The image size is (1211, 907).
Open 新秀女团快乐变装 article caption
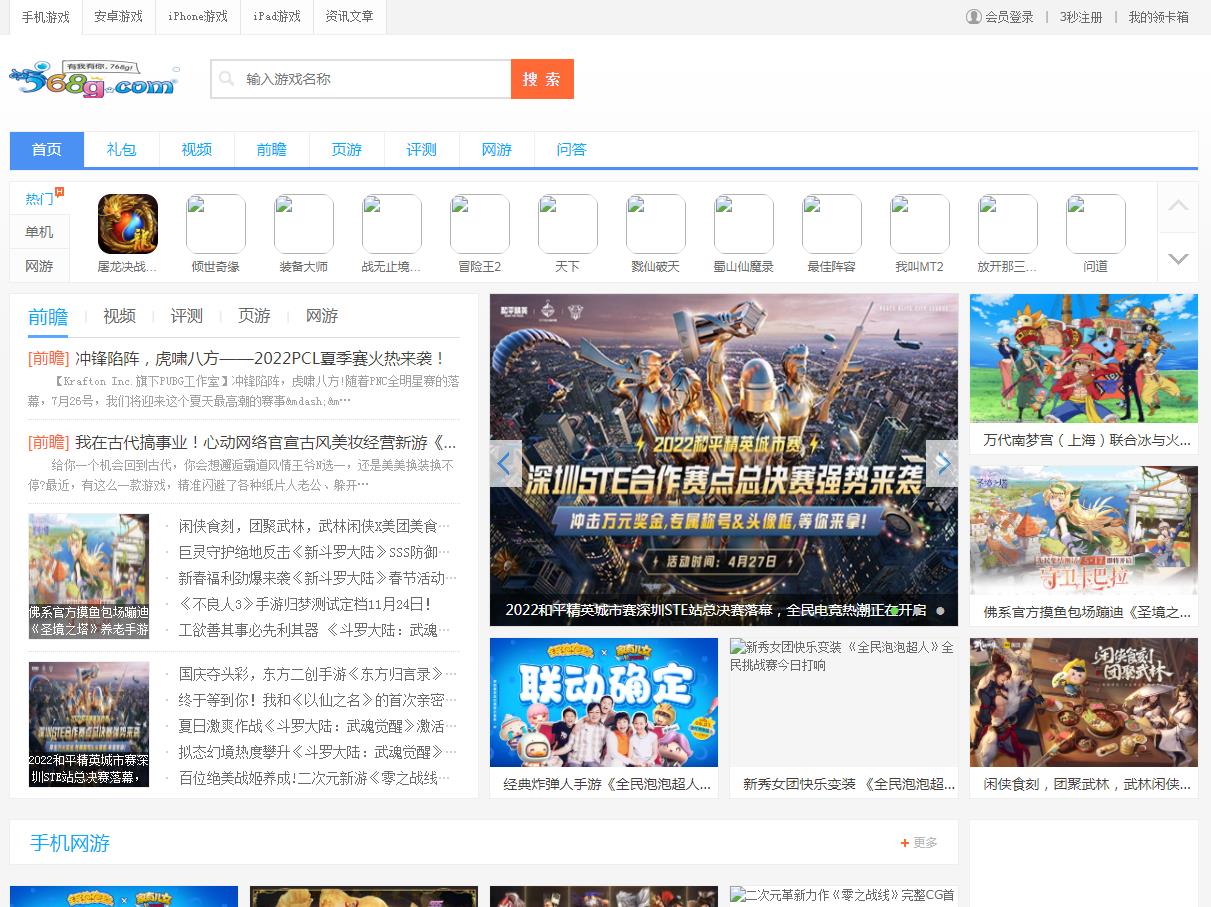[x=849, y=784]
